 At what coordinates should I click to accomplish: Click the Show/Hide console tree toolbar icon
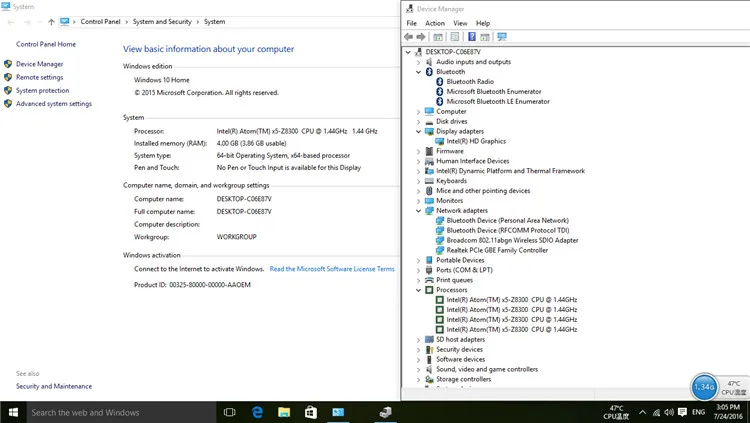438,37
